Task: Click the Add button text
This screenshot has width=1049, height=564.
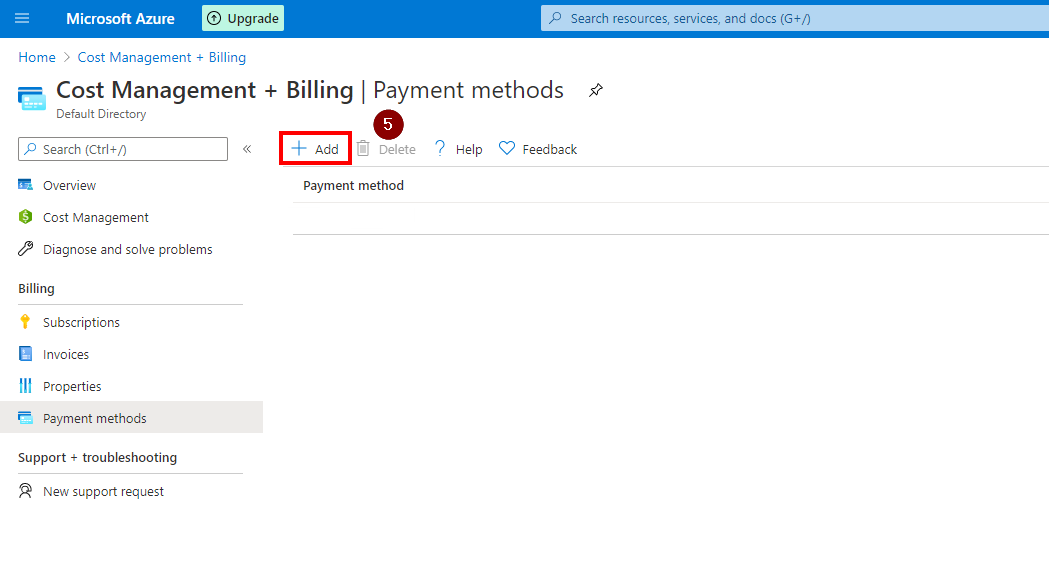Action: (x=326, y=149)
